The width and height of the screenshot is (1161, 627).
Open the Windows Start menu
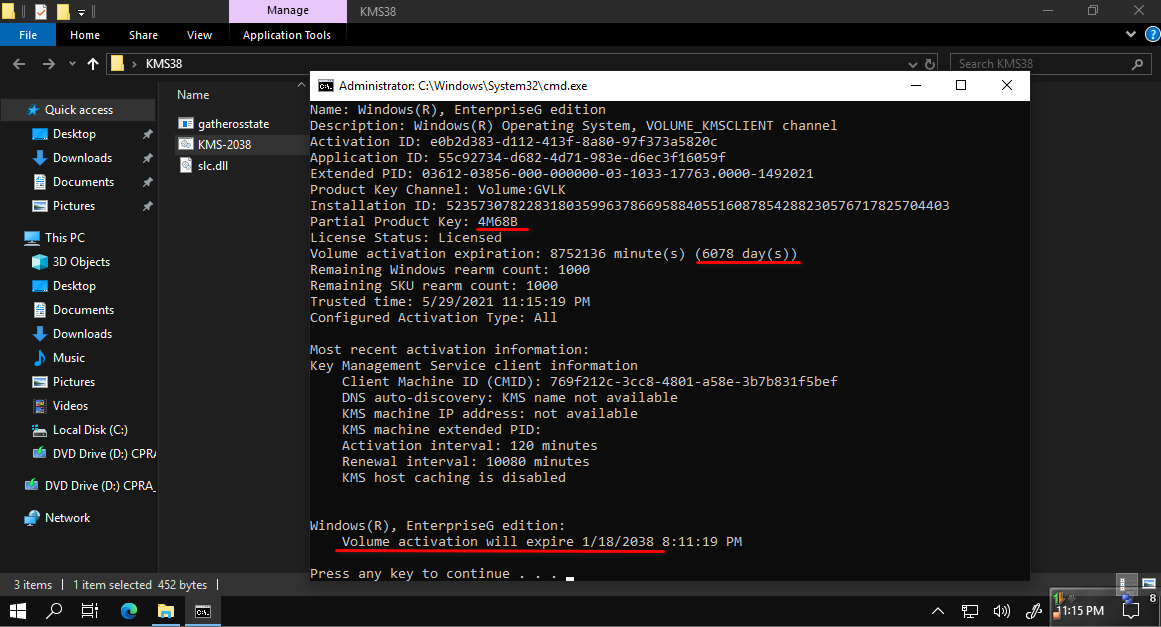(18, 611)
